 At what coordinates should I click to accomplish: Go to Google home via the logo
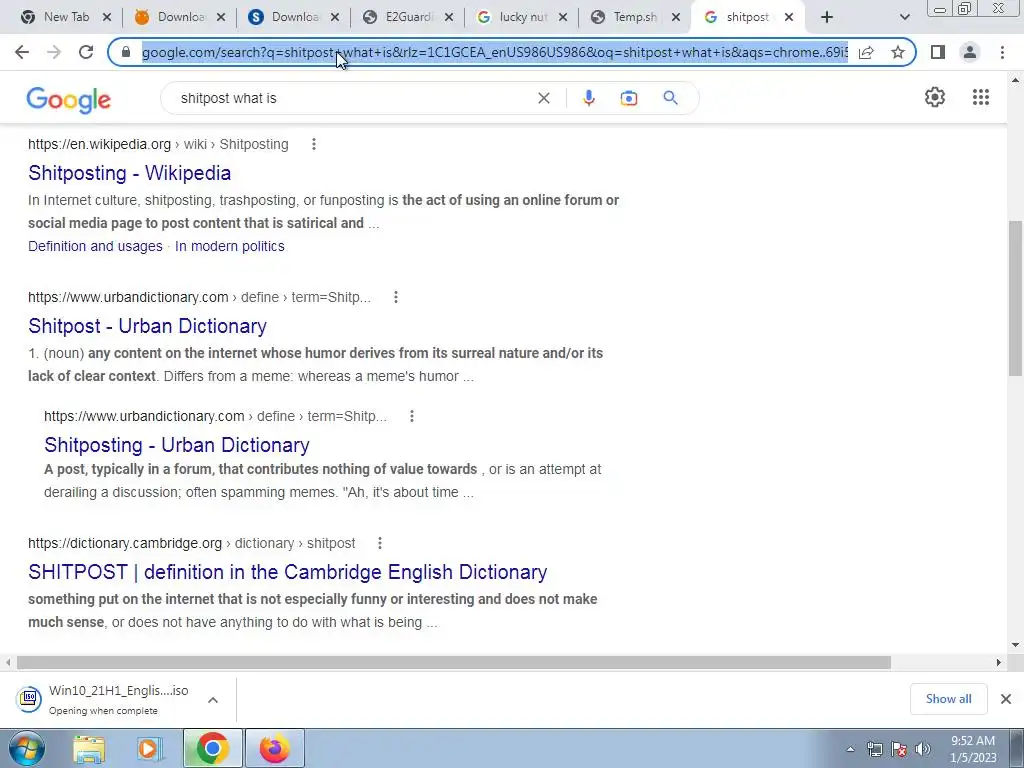[69, 100]
